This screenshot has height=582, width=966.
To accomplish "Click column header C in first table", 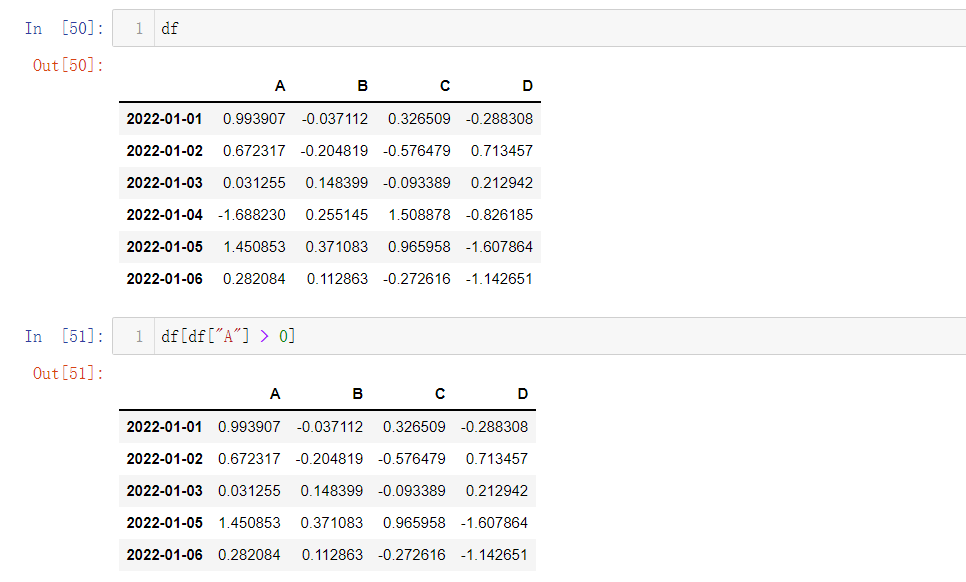I will click(x=445, y=86).
